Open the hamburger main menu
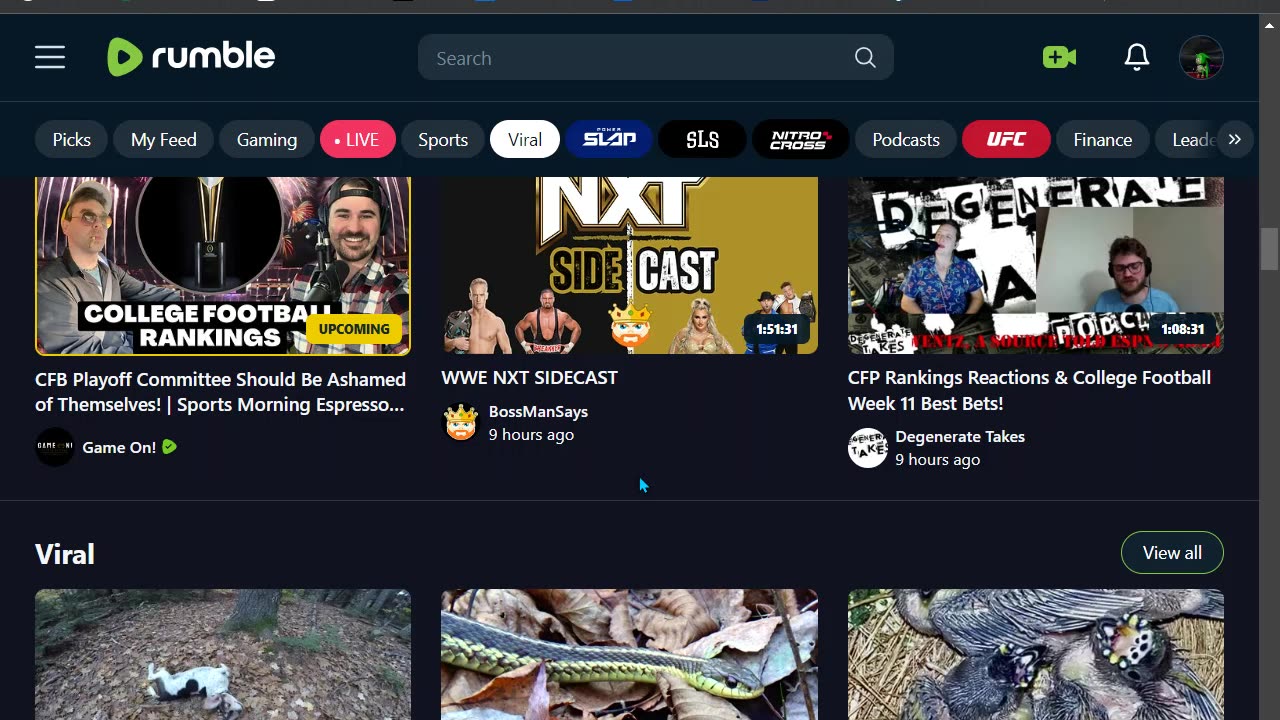 50,58
